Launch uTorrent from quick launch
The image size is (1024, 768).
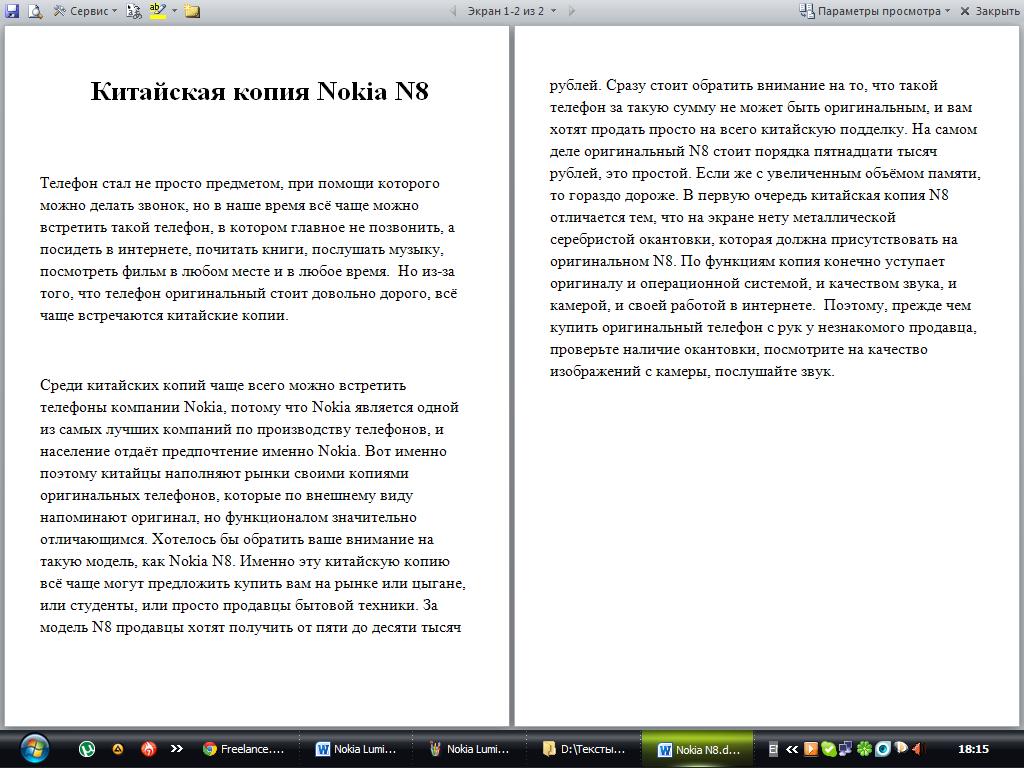[87, 749]
